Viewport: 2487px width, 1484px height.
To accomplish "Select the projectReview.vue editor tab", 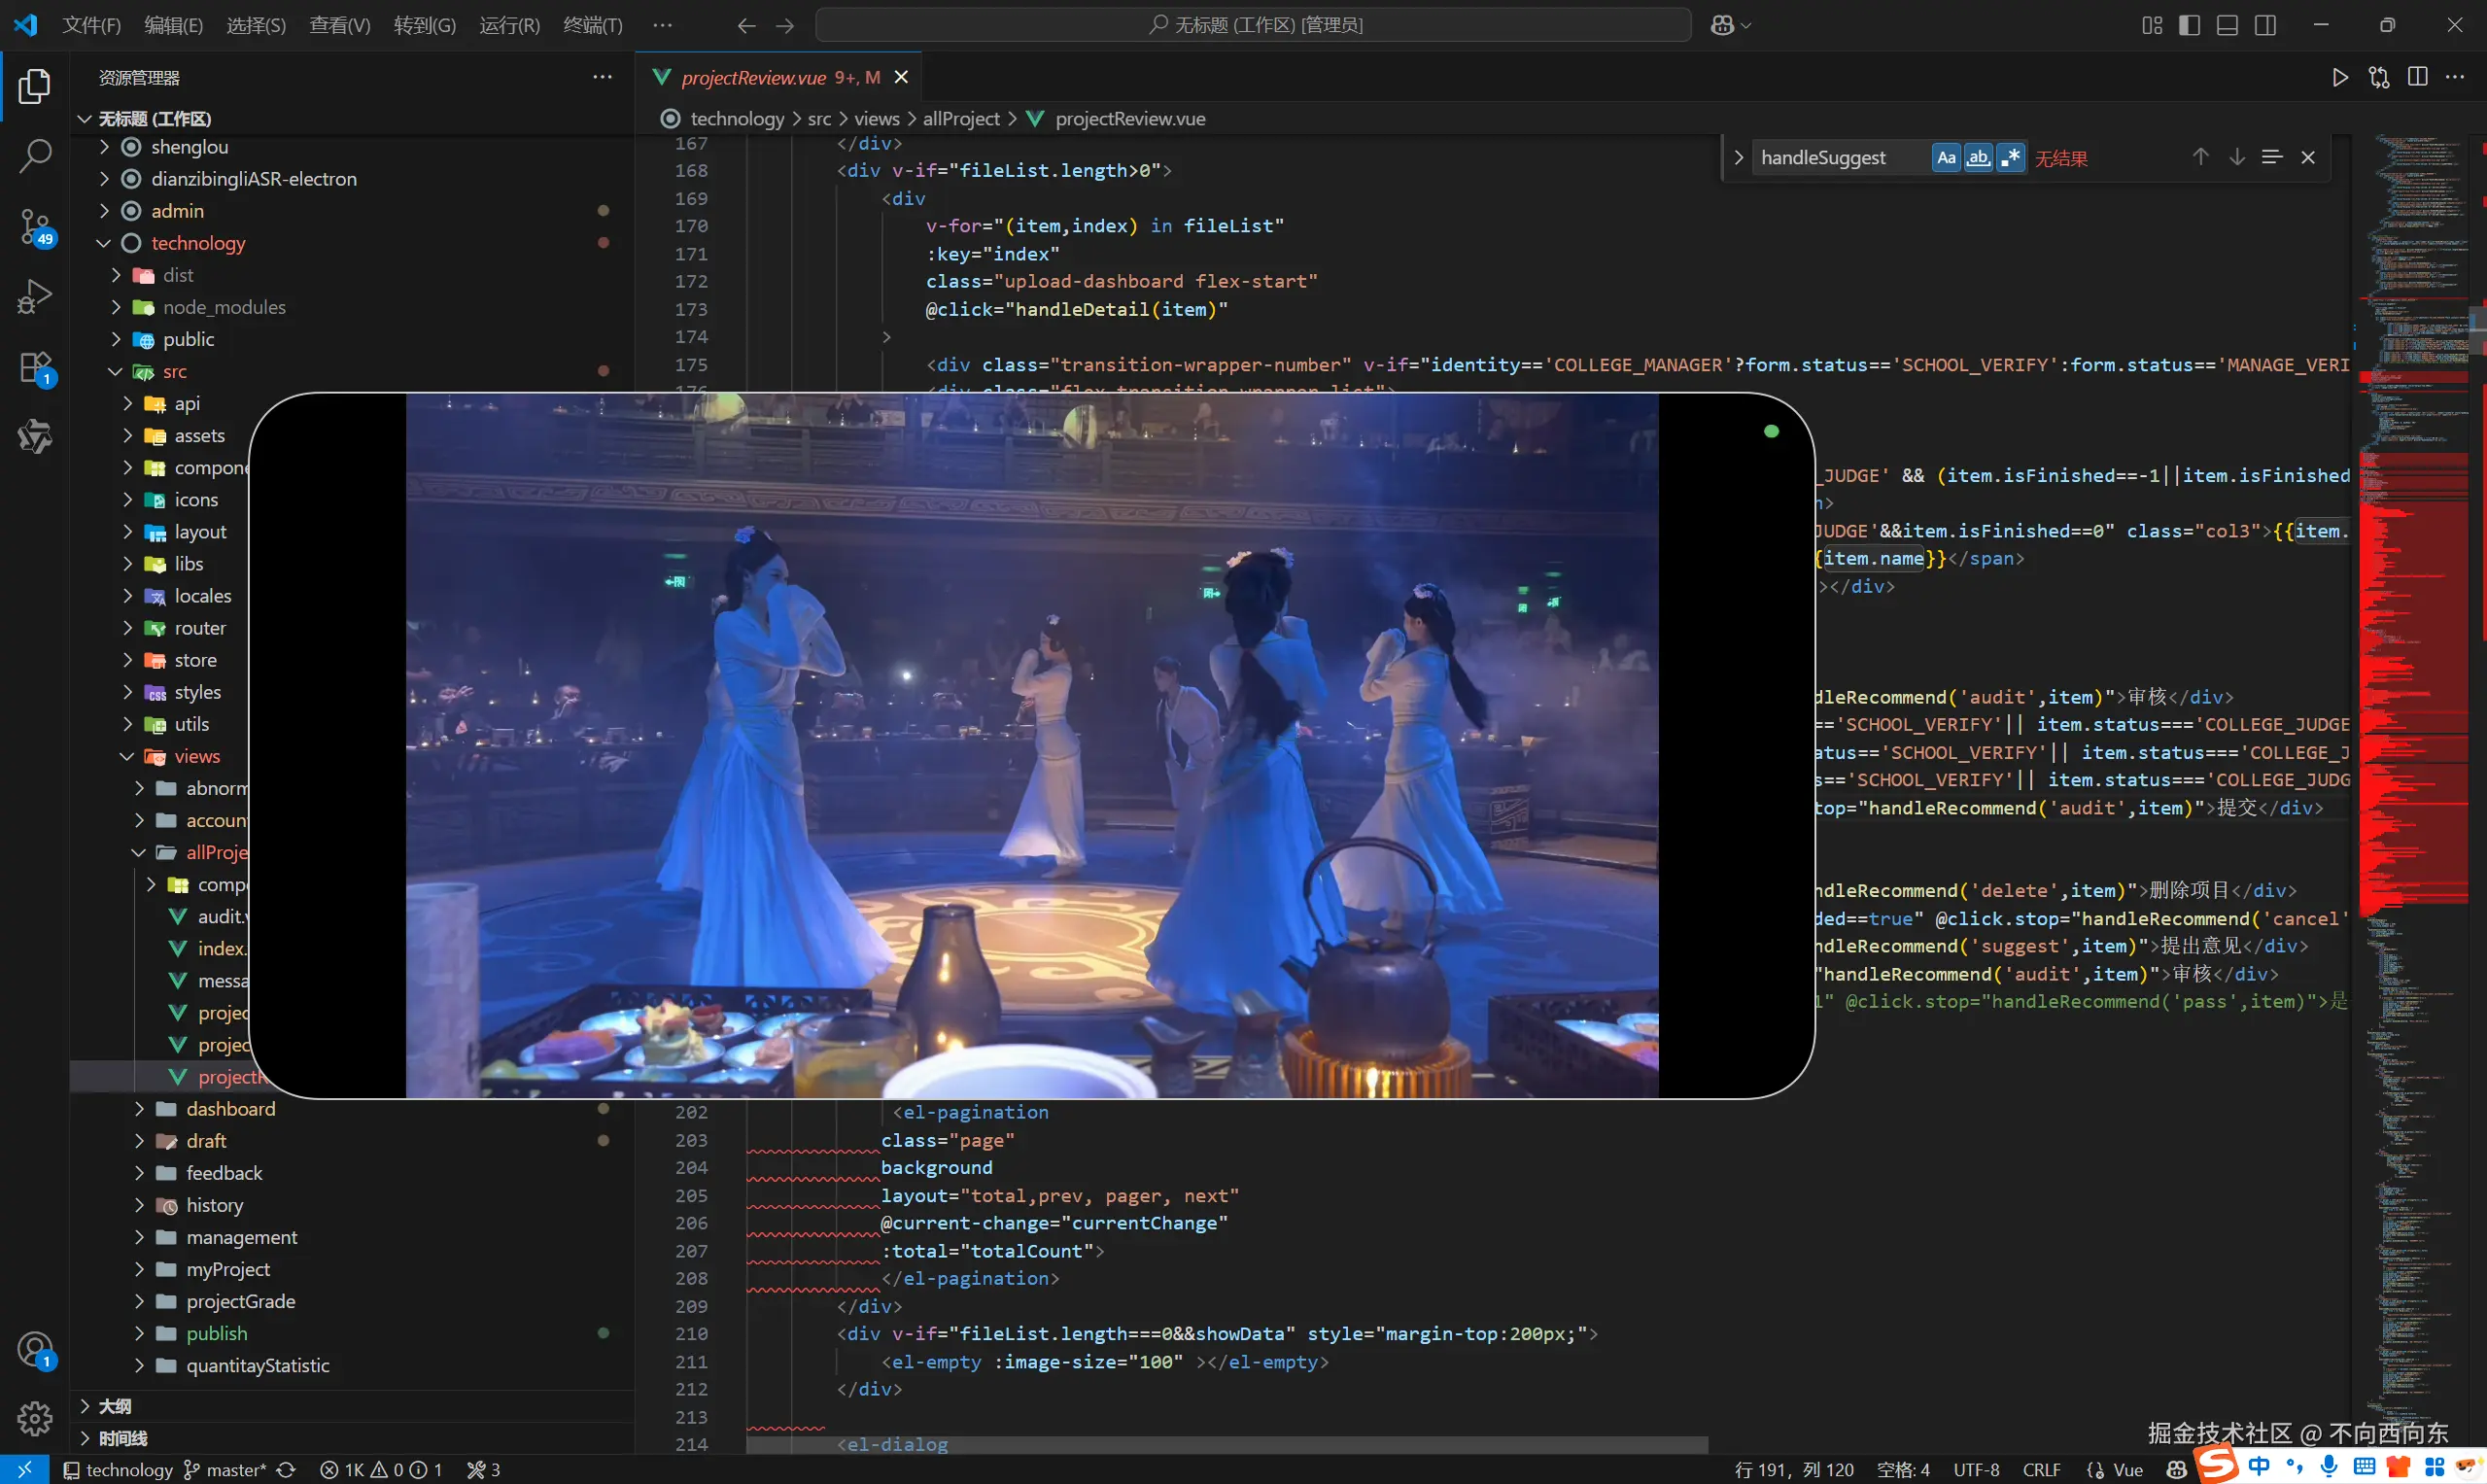I will 754,78.
